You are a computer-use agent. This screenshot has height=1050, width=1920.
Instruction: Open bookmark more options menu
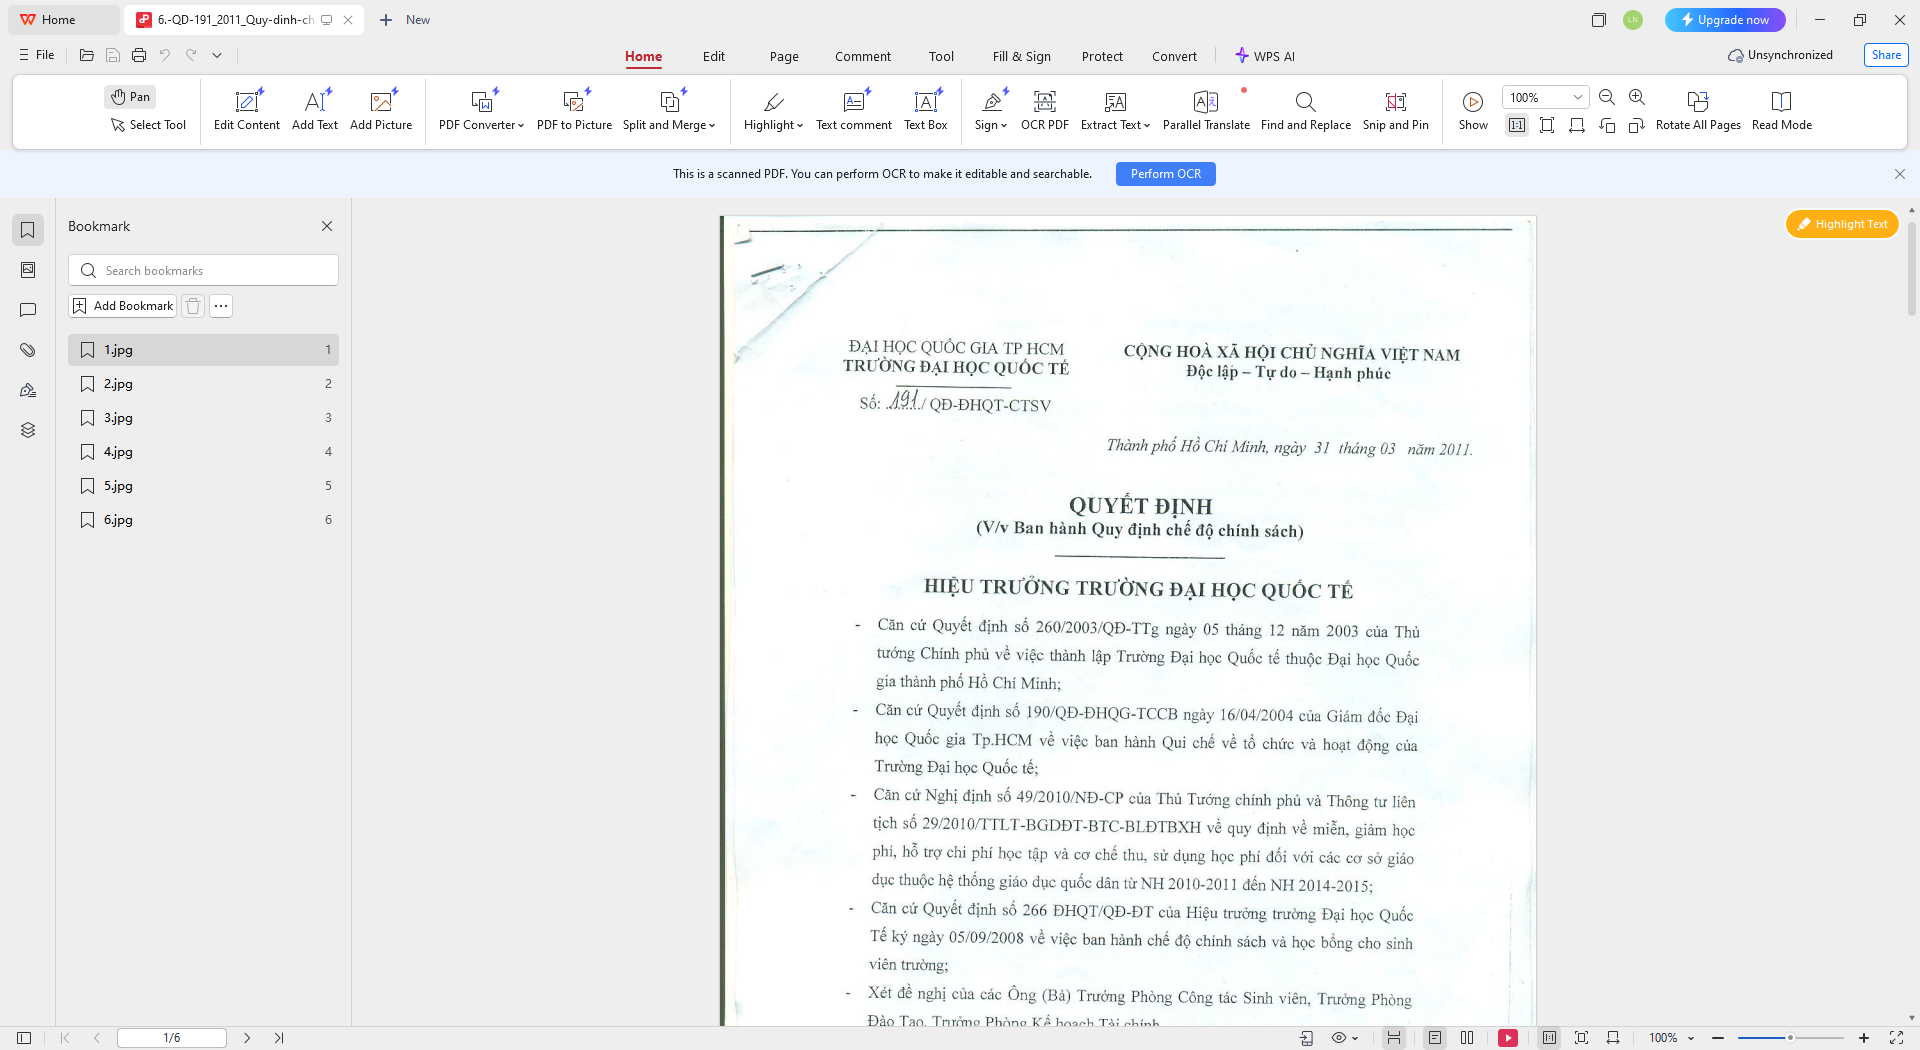click(x=221, y=306)
